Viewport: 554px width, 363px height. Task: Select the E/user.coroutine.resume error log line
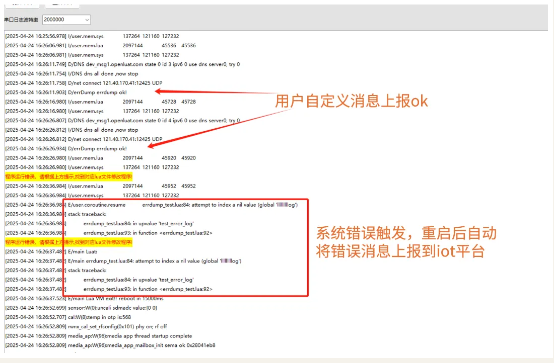tap(152, 205)
